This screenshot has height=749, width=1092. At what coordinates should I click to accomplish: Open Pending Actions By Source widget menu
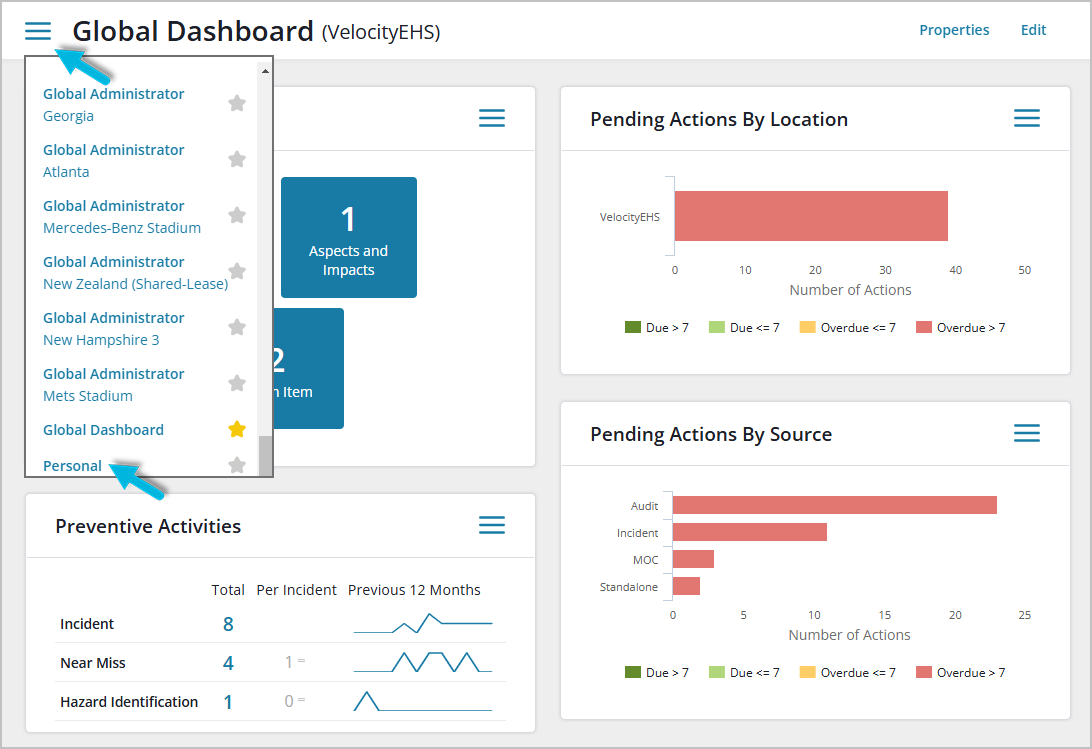(x=1027, y=433)
